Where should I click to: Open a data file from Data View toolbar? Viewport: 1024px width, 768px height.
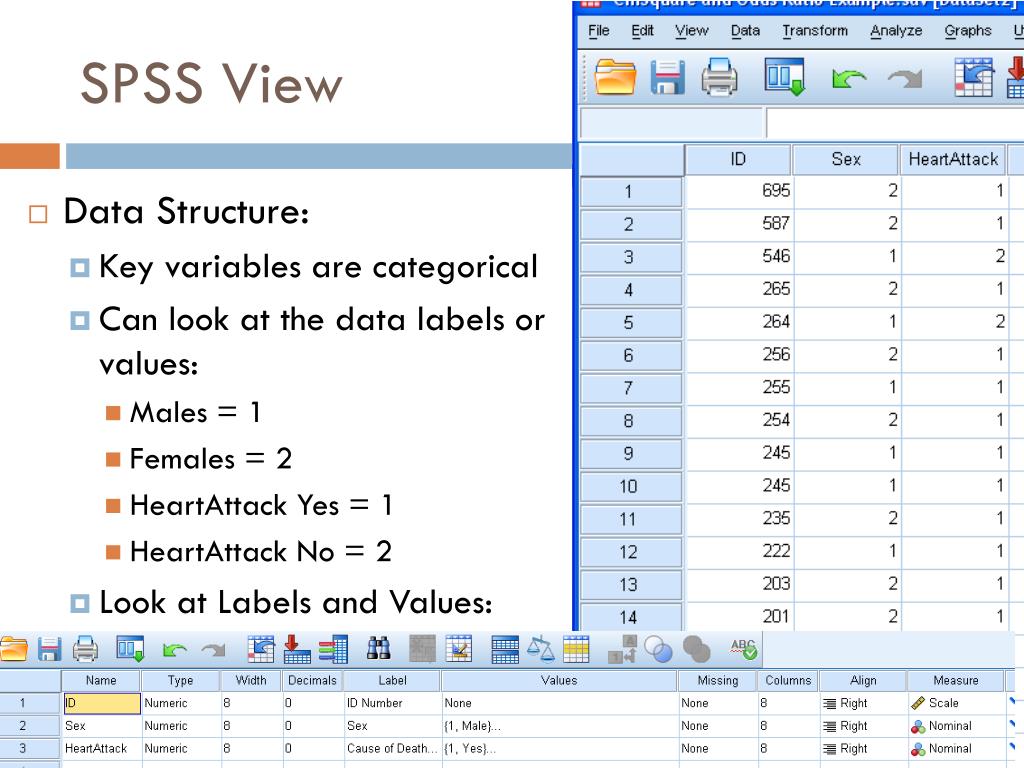615,77
